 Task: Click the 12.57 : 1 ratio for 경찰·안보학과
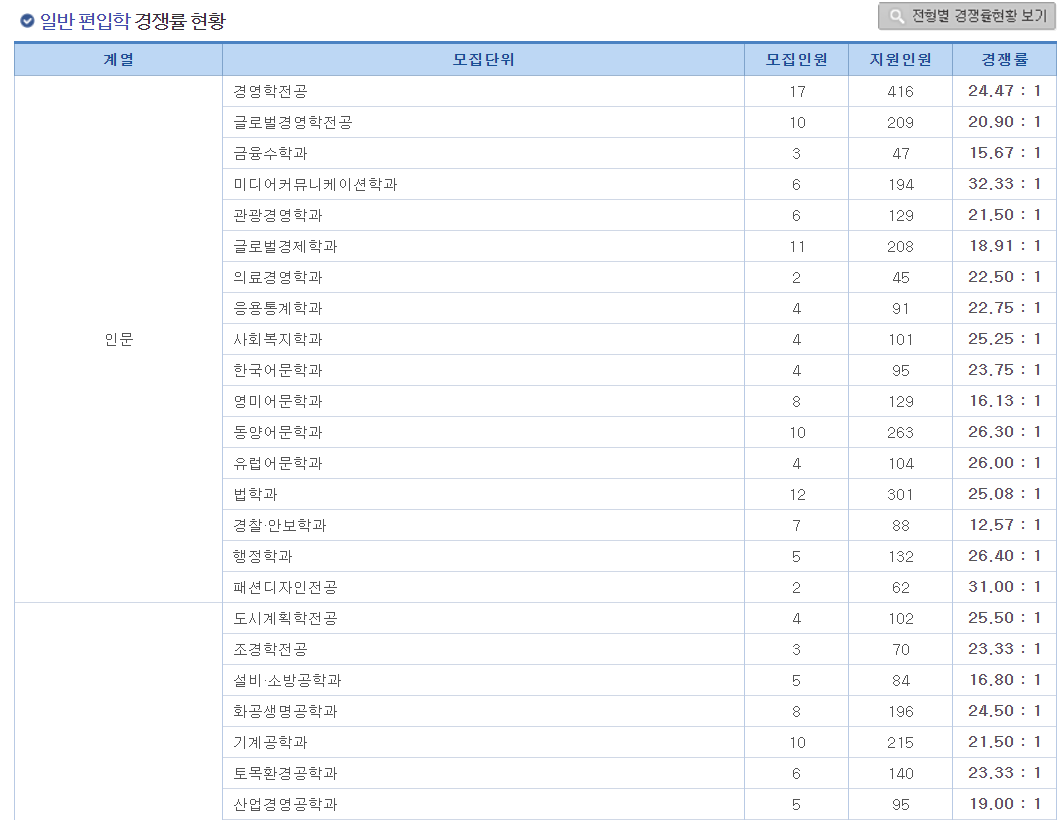[1005, 525]
